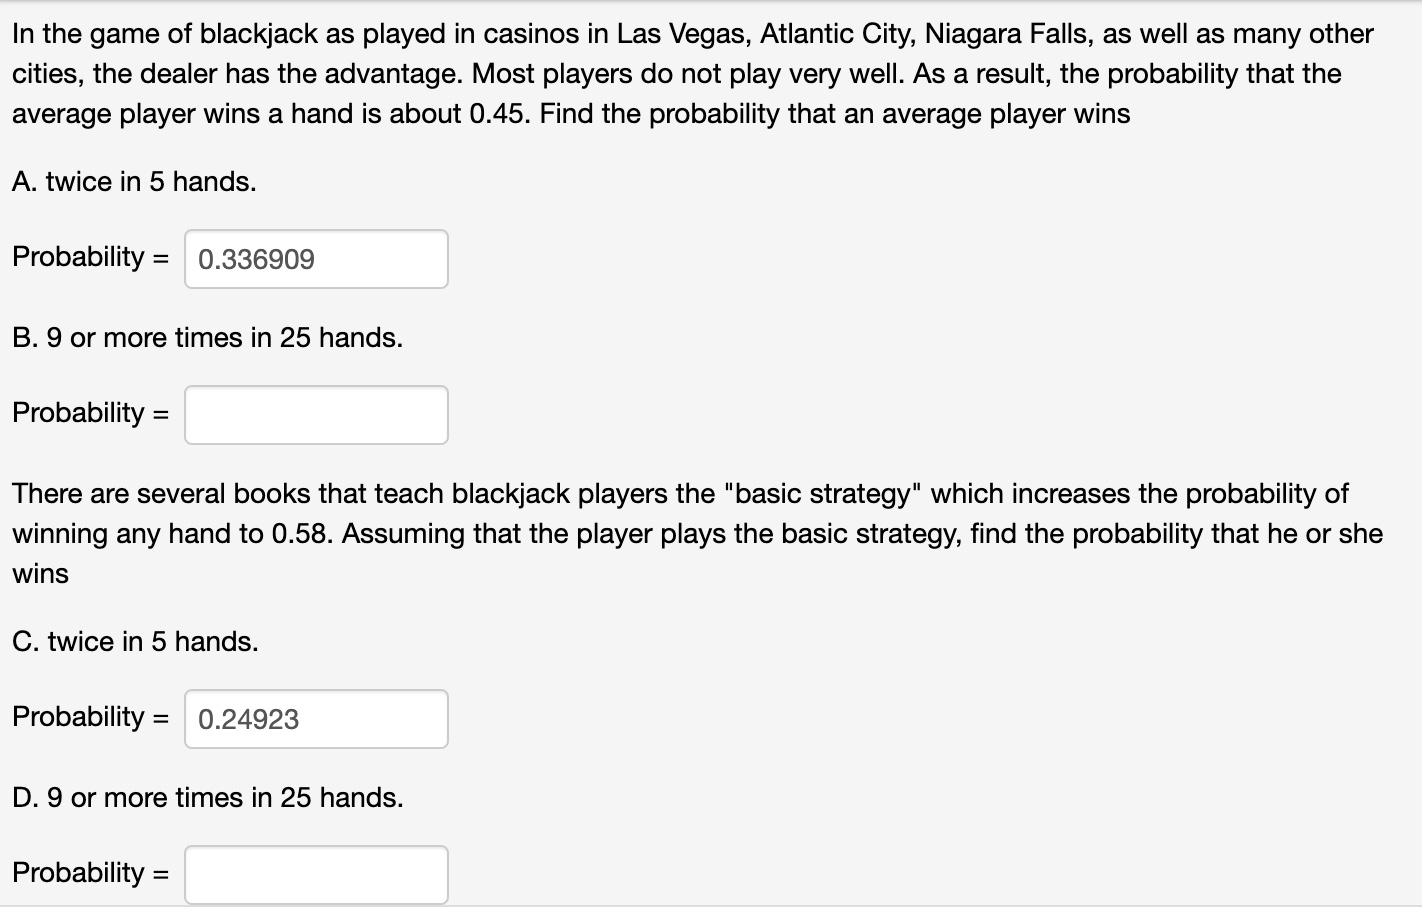This screenshot has width=1422, height=912.
Task: Click the heading C. twice in 5 hands
Action: pos(135,641)
